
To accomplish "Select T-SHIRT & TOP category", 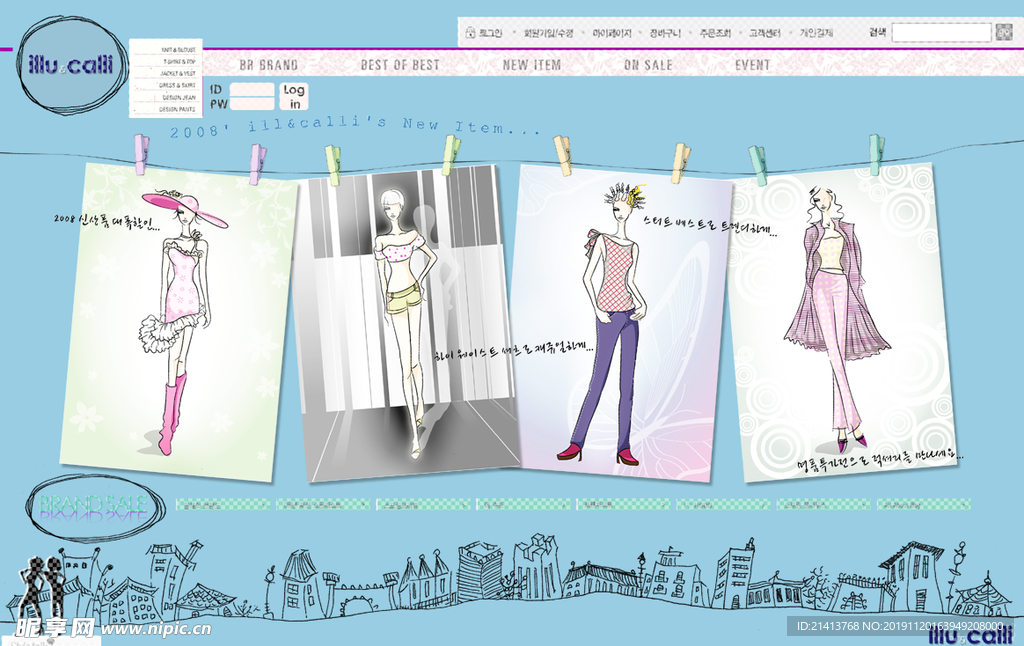I will [179, 61].
